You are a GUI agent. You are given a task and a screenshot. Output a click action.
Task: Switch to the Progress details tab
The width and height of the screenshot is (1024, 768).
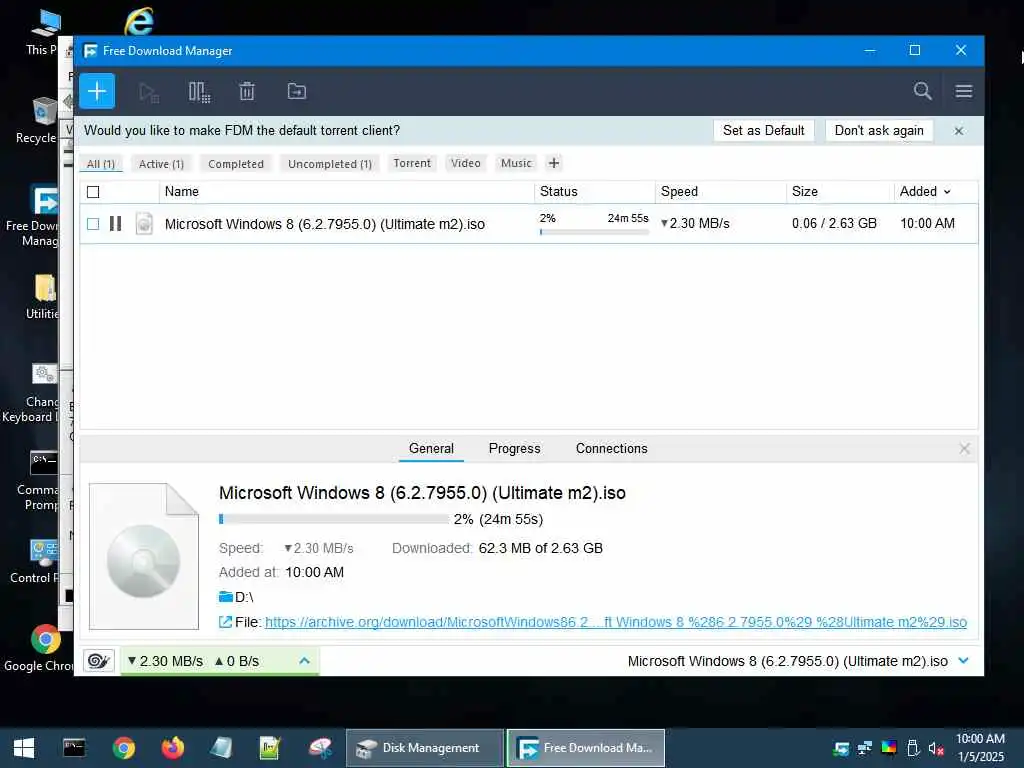pyautogui.click(x=515, y=449)
